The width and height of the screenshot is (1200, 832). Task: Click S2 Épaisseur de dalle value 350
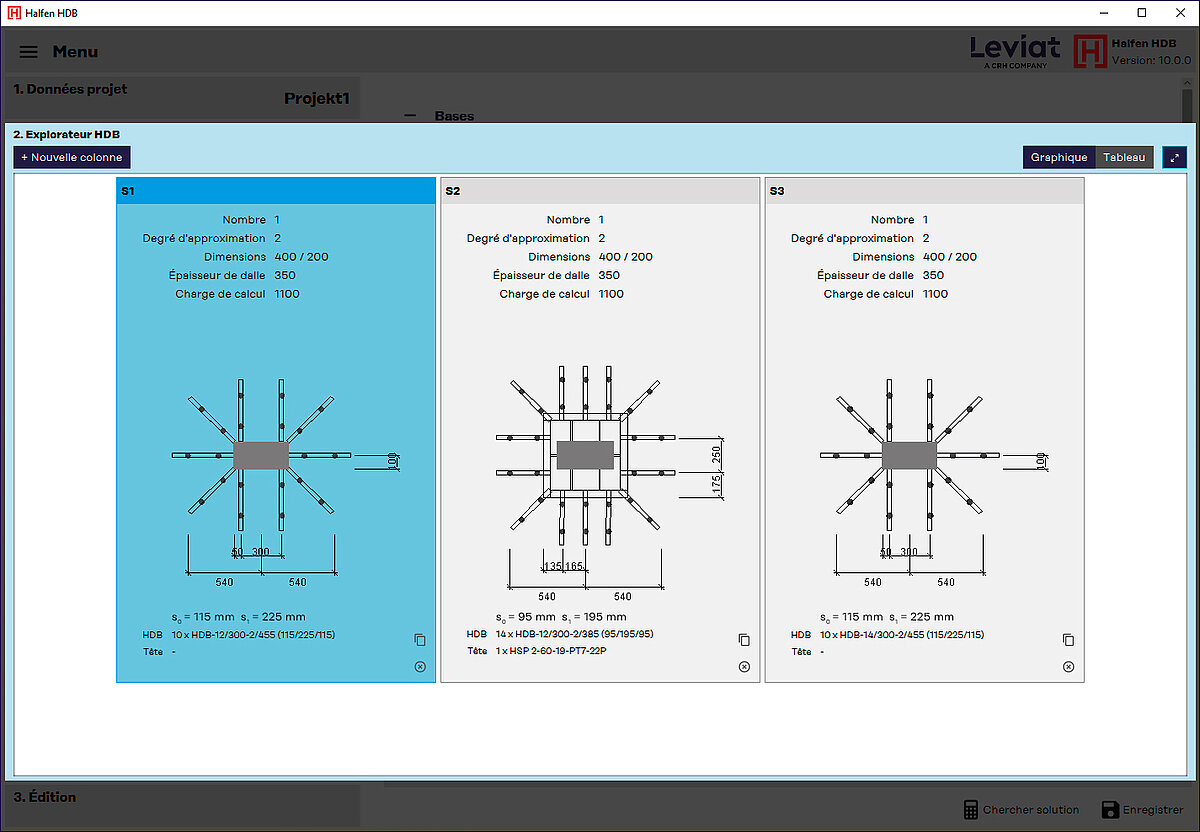609,275
